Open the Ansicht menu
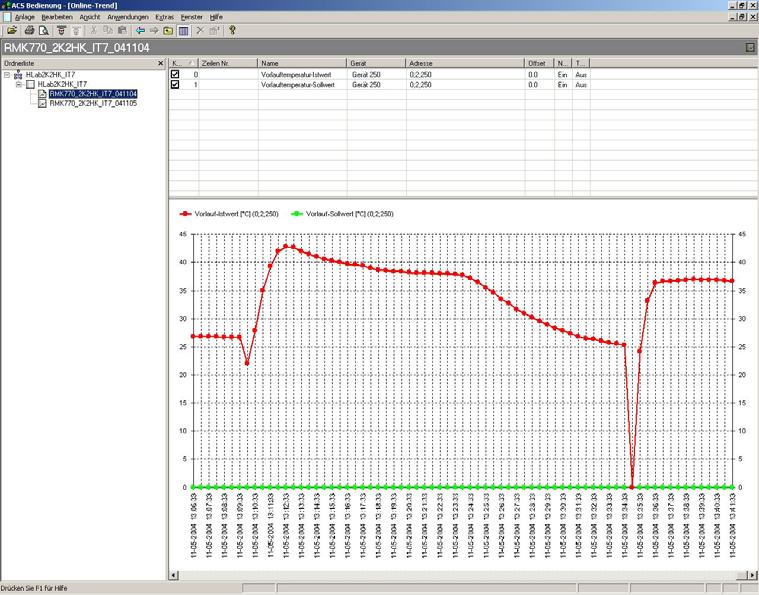 click(90, 17)
